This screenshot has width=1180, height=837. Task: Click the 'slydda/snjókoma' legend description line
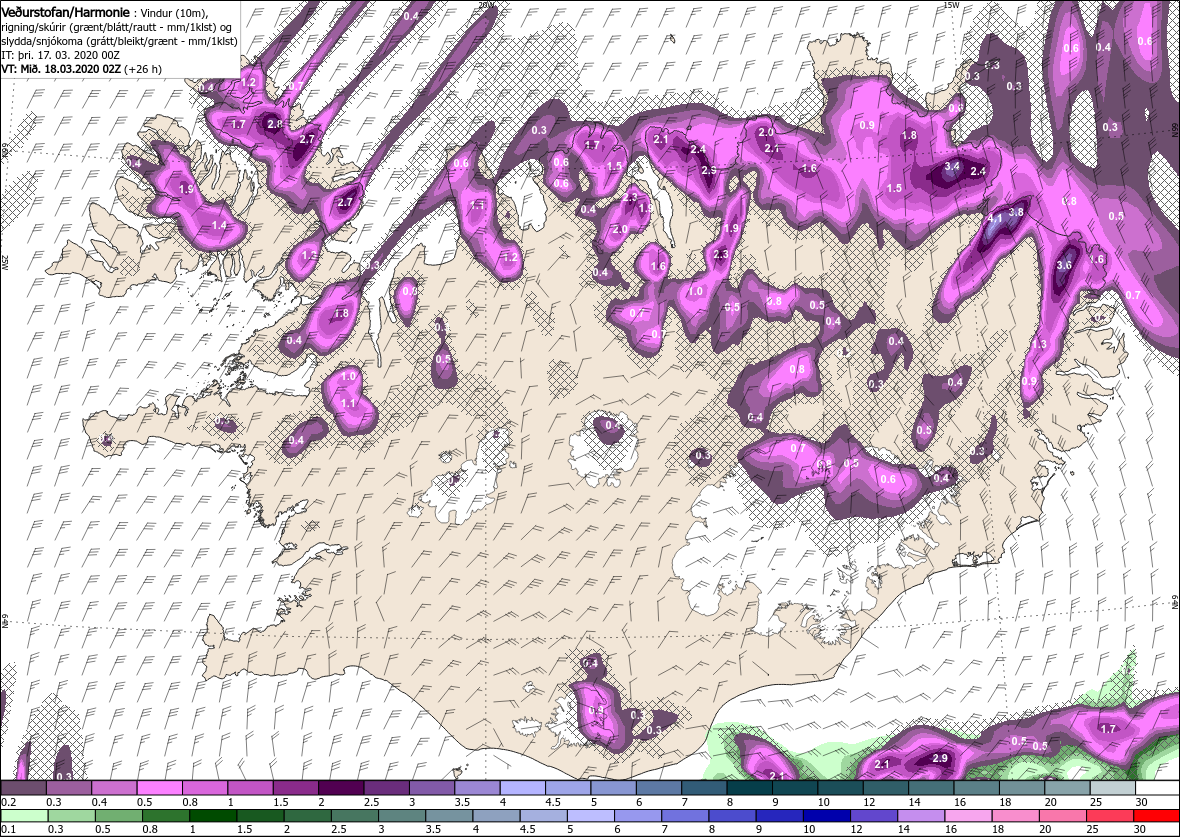coord(120,41)
